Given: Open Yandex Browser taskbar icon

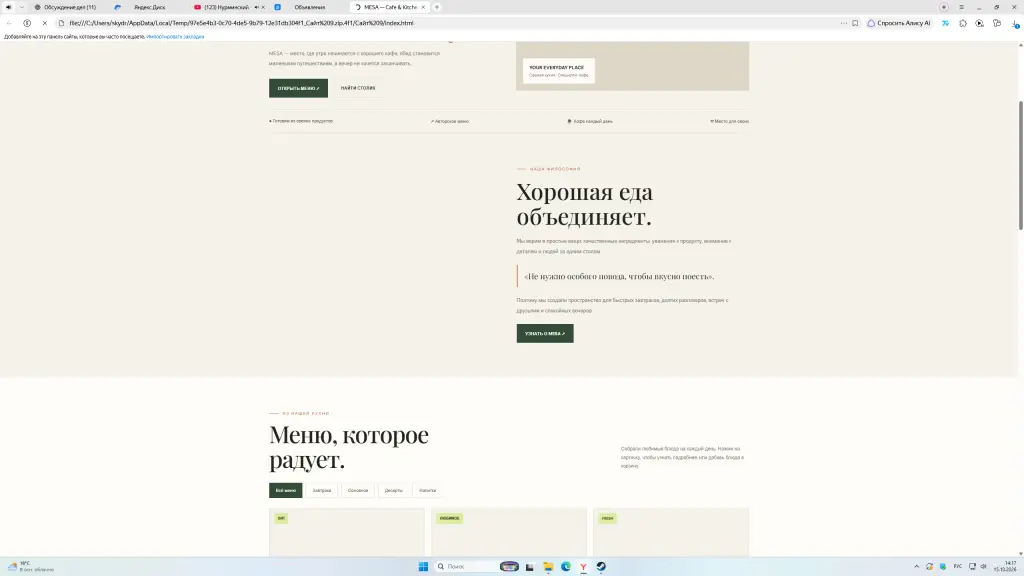Looking at the screenshot, I should (583, 566).
